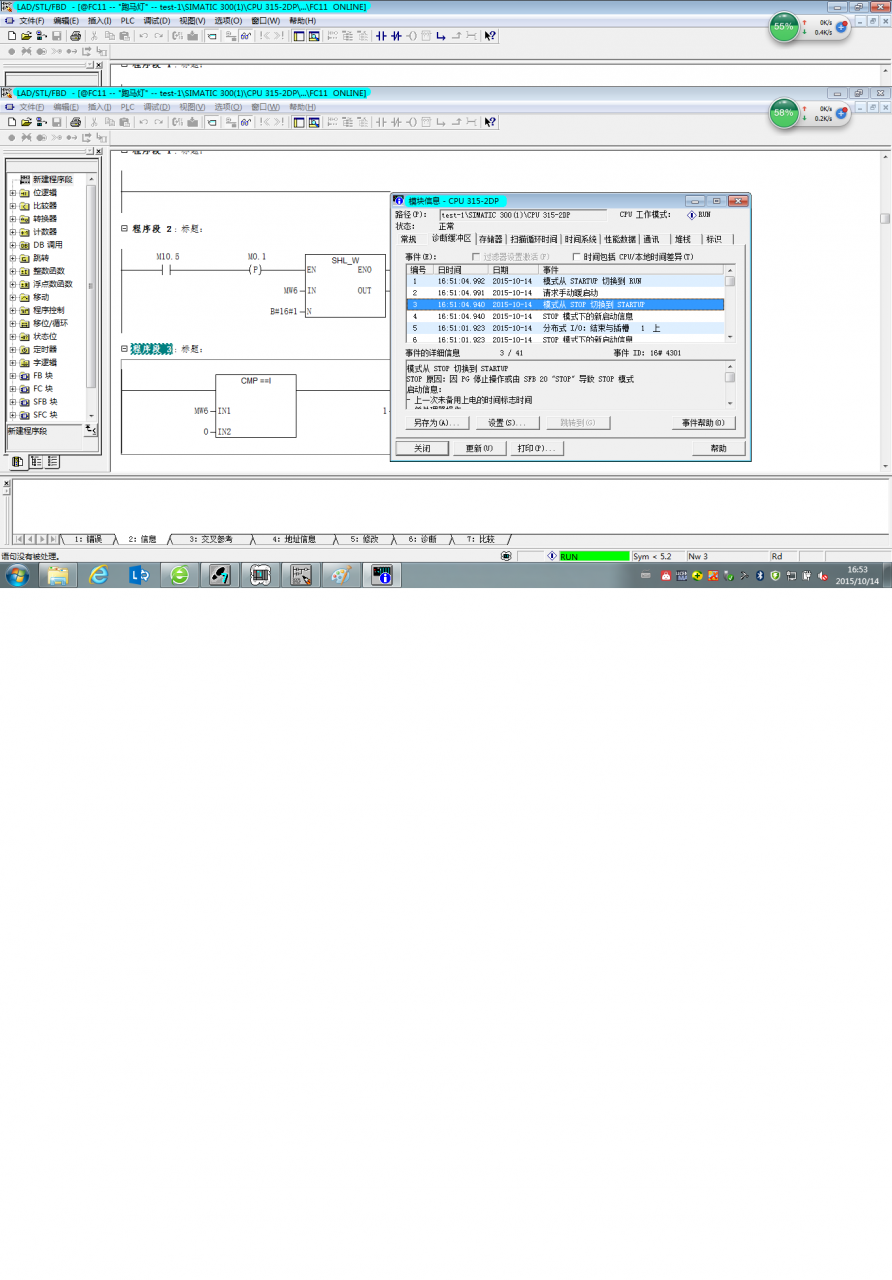Click the SFC 块 block icon in the tree
The image size is (892, 1280).
25,414
